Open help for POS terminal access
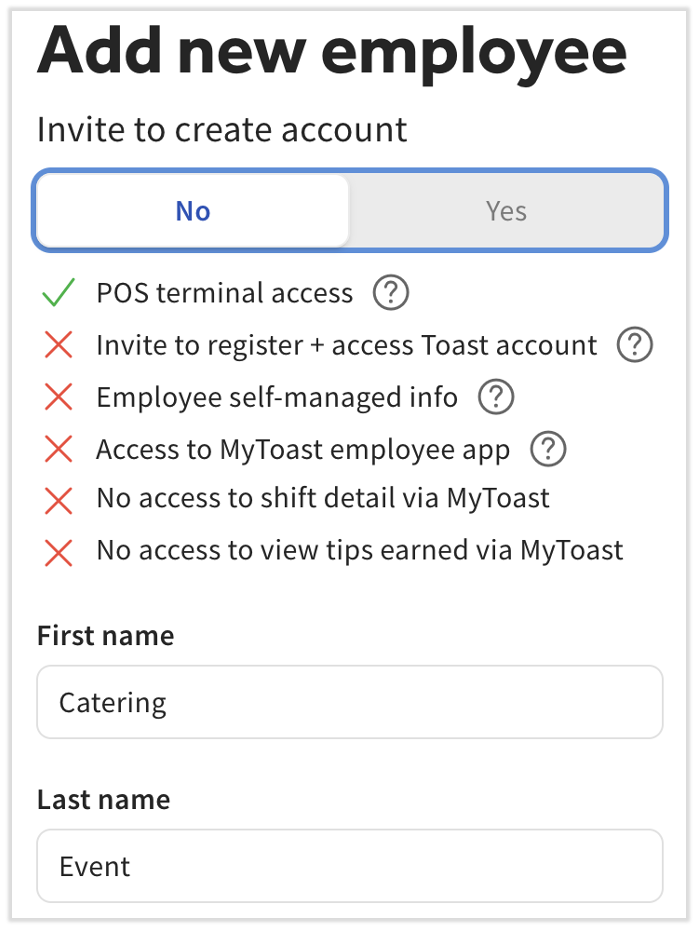 391,293
